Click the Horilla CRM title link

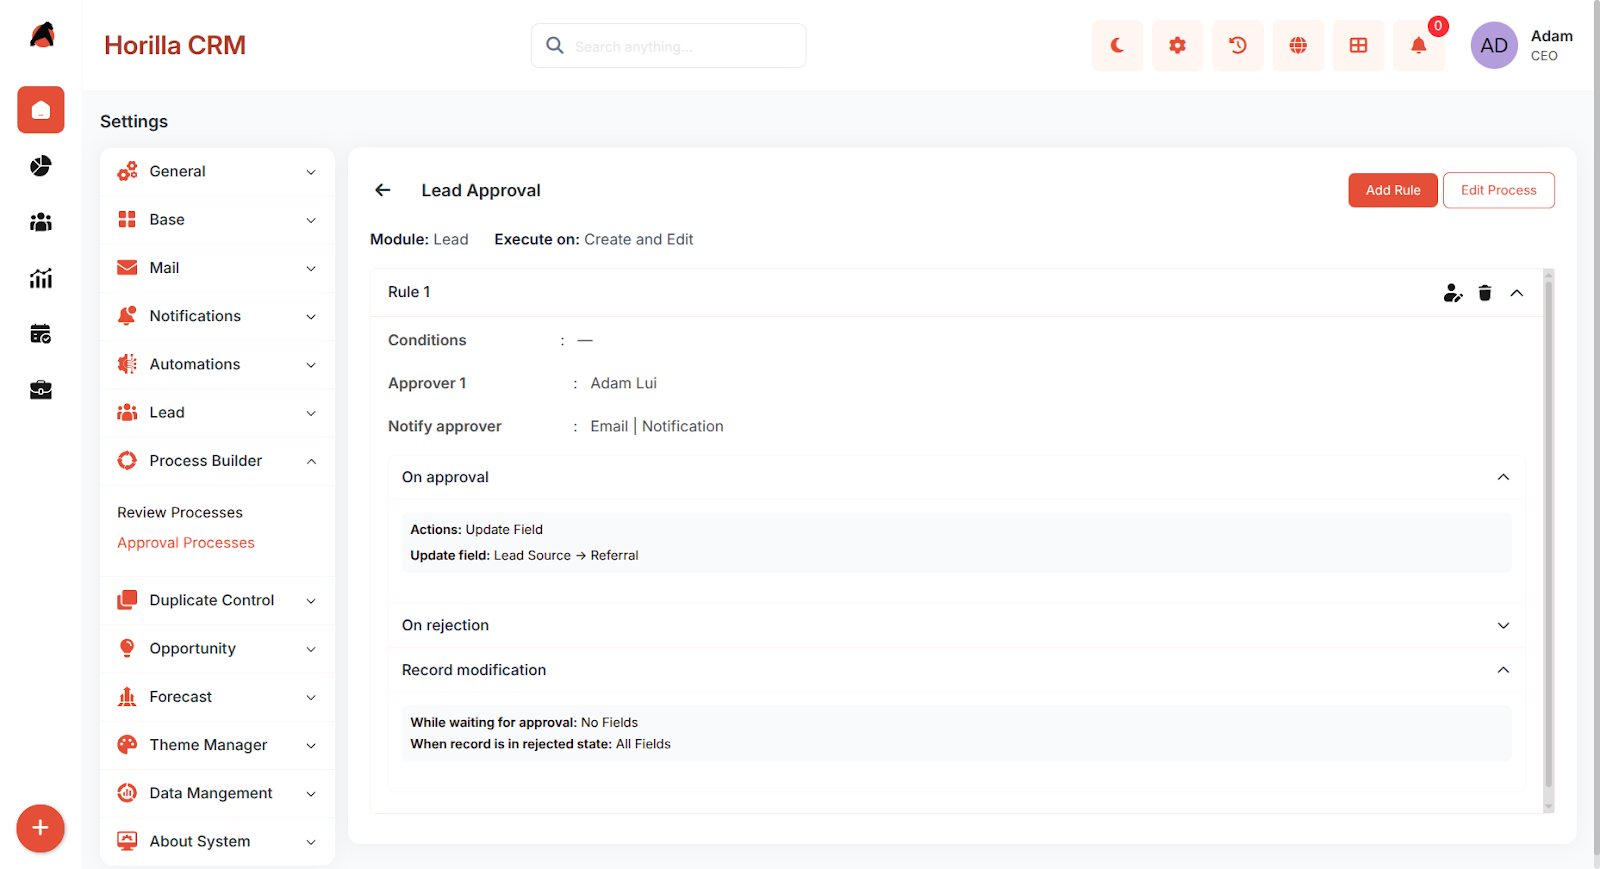point(175,45)
